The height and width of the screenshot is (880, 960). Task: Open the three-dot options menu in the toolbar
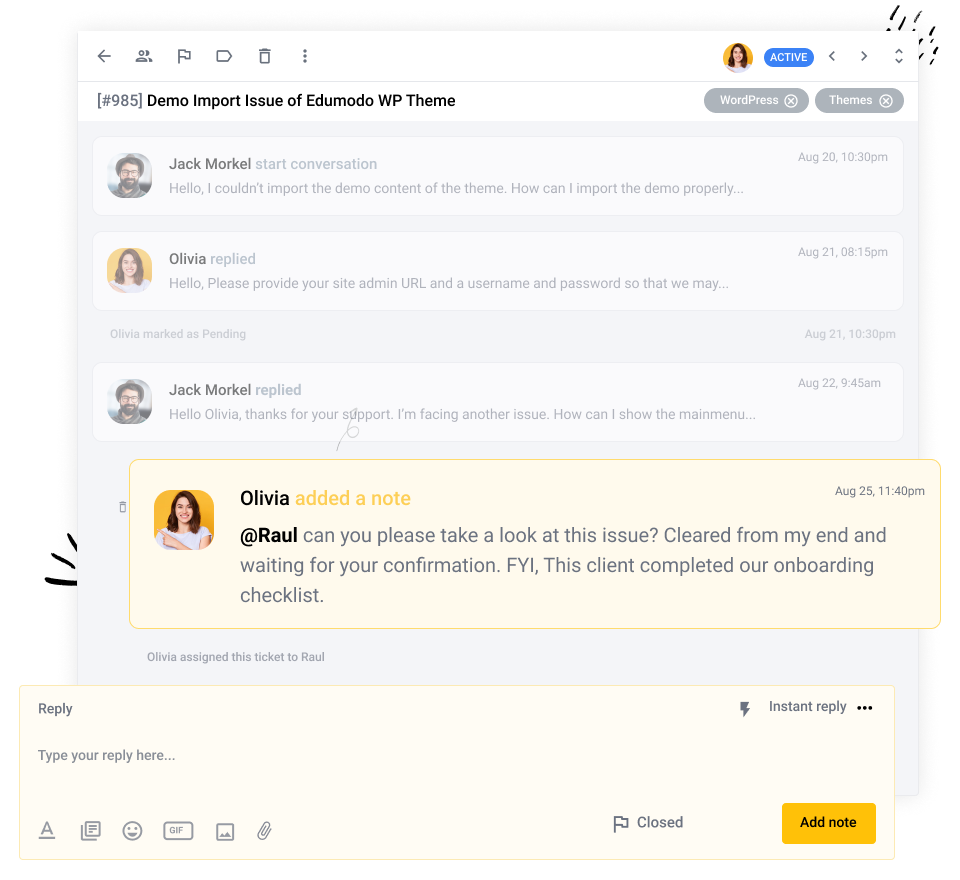pyautogui.click(x=305, y=57)
